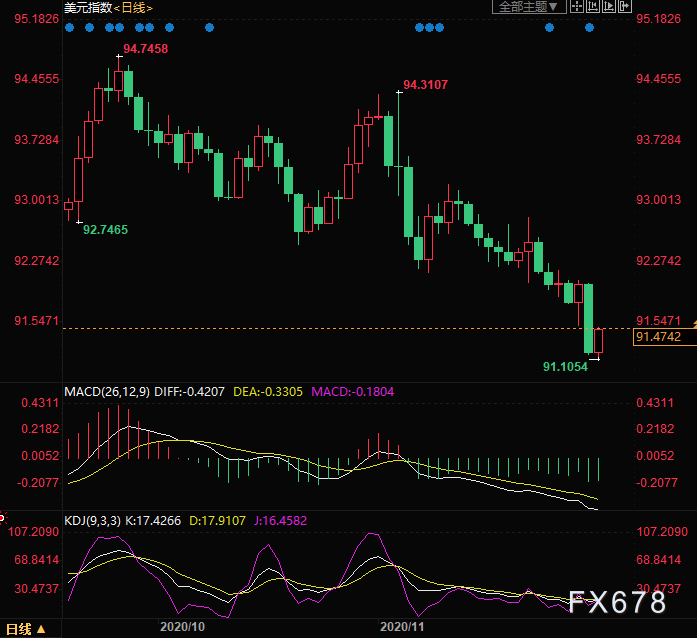Click the 94.7458 high price marker
Screen dimensions: 697x638
tap(145, 48)
